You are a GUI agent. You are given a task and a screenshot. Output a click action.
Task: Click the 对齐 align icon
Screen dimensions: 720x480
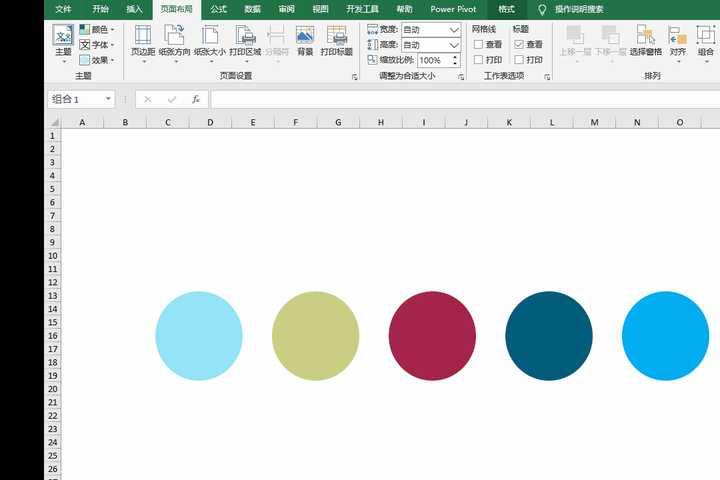point(678,36)
